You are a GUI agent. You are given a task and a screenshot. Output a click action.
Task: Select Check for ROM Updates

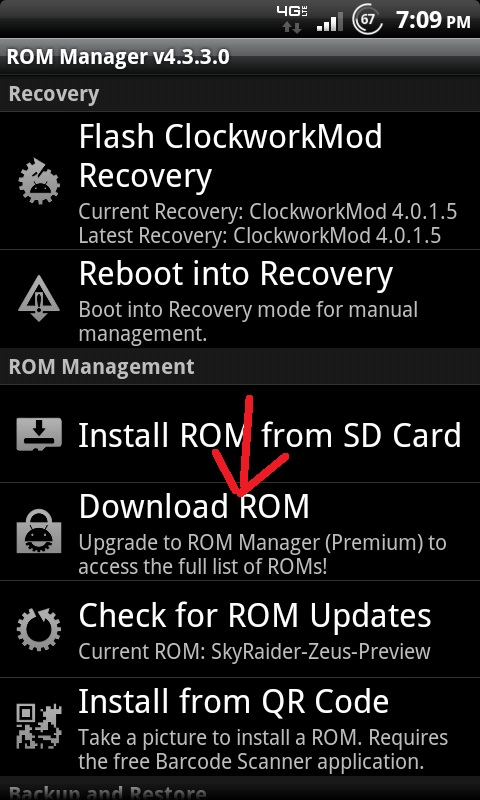240,629
